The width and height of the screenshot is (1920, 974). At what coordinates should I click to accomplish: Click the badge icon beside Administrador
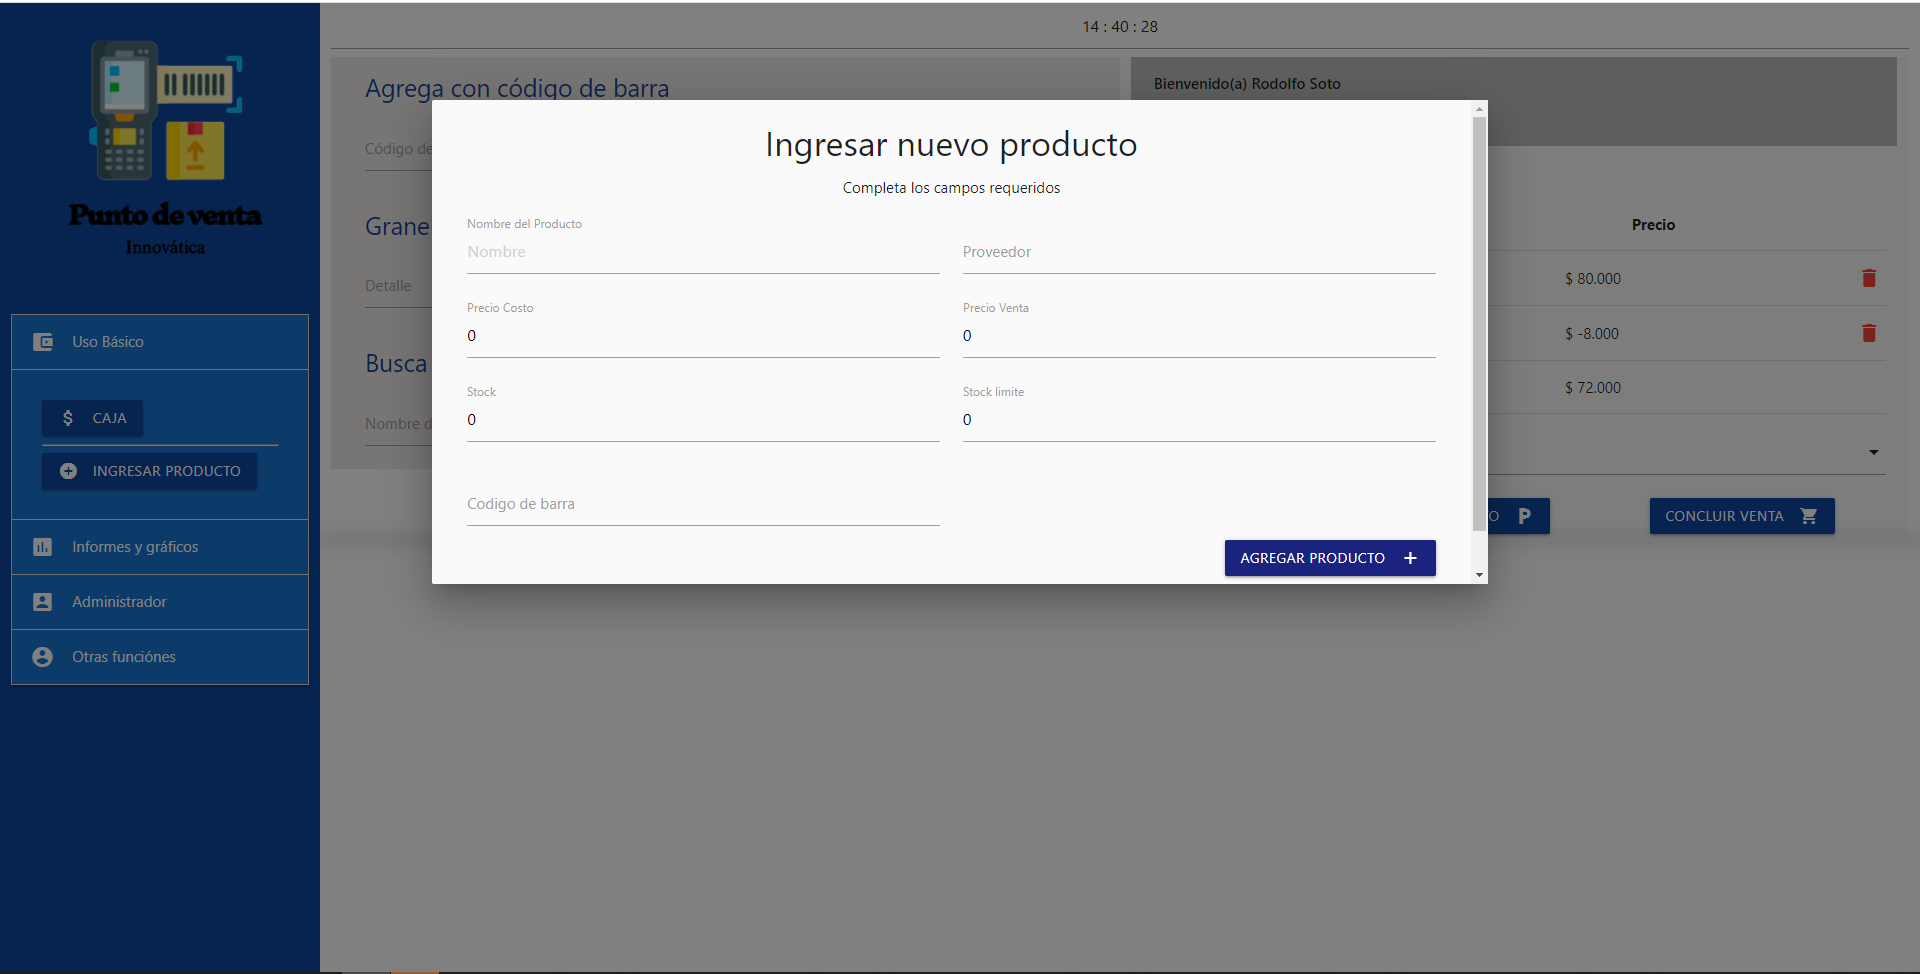tap(43, 602)
